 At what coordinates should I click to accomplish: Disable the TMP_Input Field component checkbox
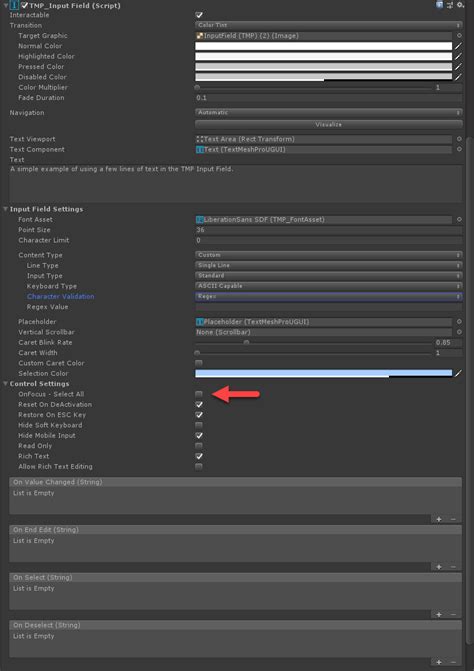24,5
